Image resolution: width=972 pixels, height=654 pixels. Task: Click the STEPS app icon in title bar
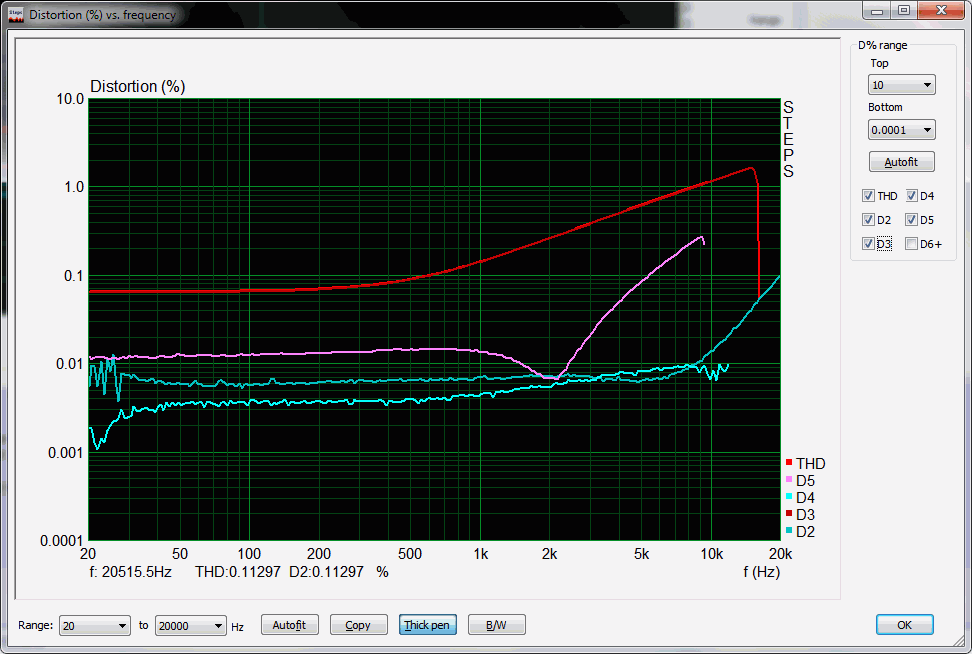(x=15, y=15)
